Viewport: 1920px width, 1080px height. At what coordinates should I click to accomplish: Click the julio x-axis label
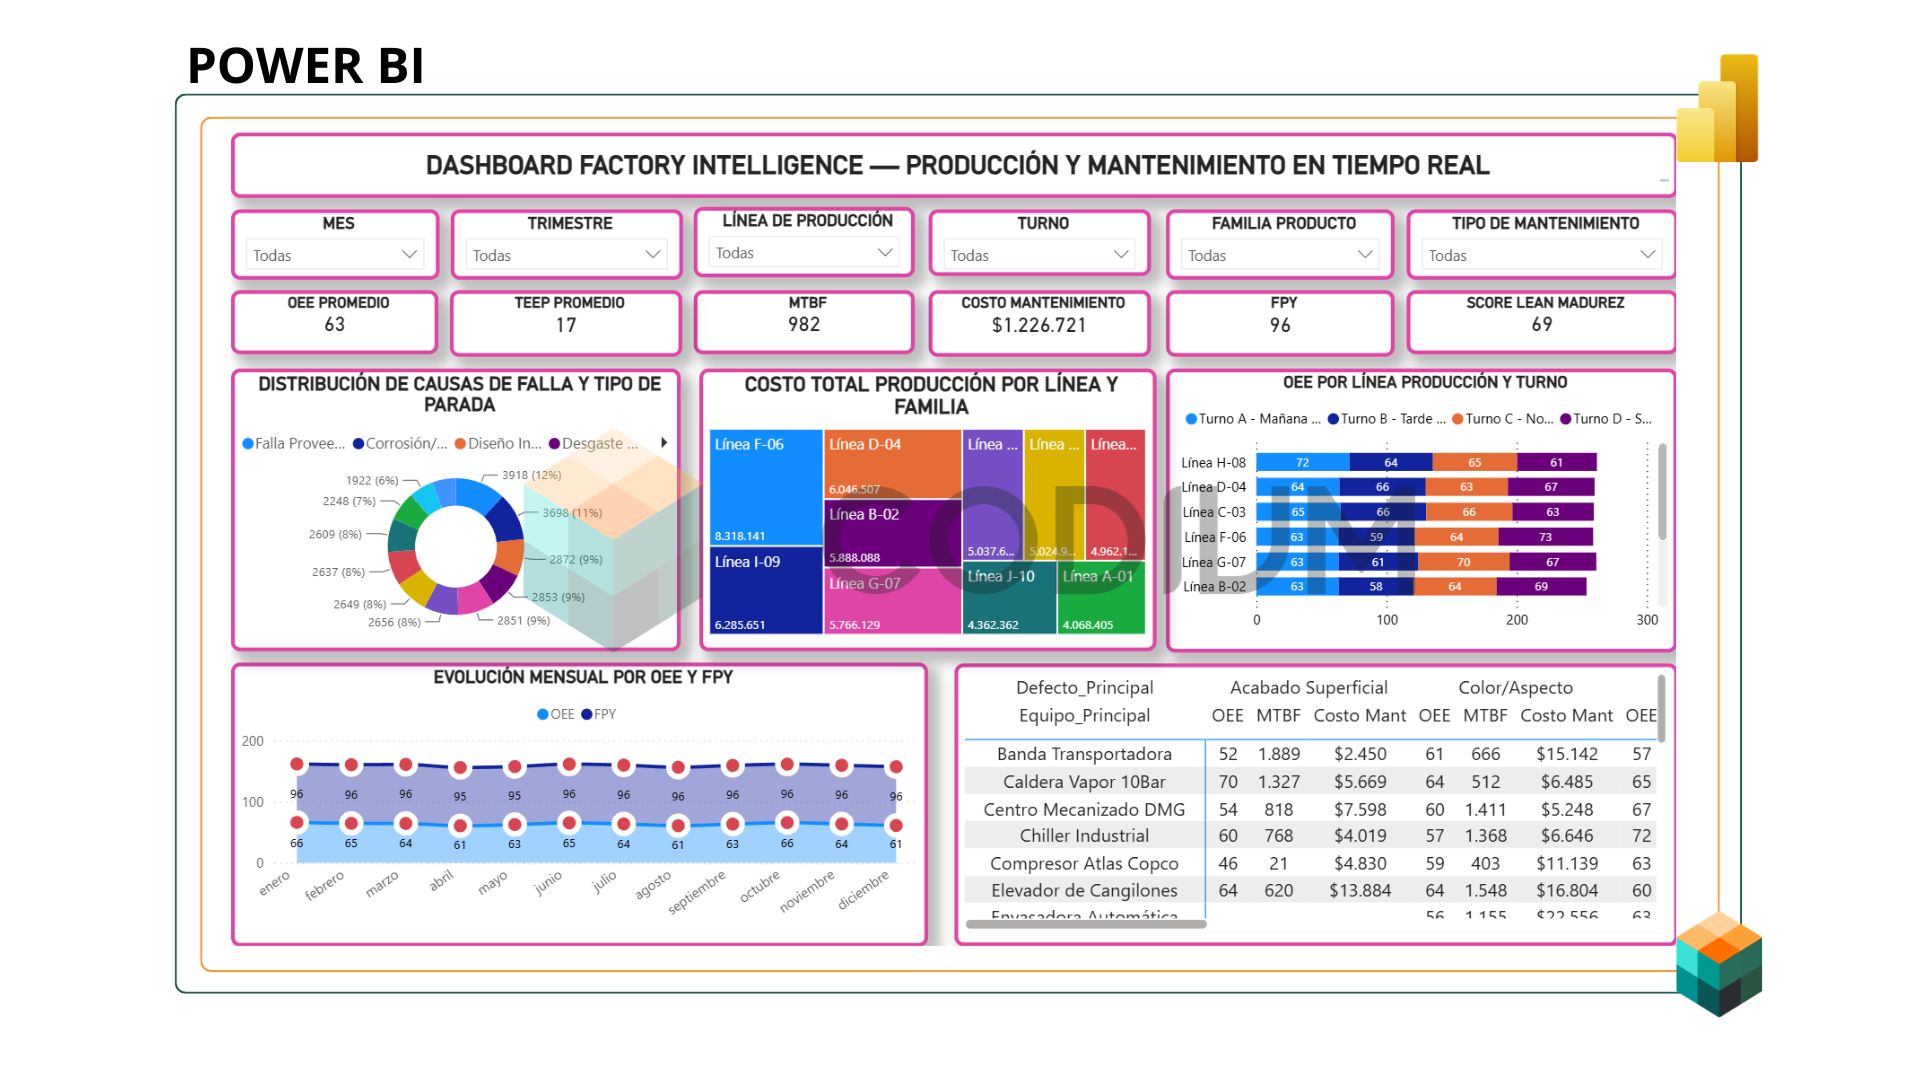pos(605,882)
